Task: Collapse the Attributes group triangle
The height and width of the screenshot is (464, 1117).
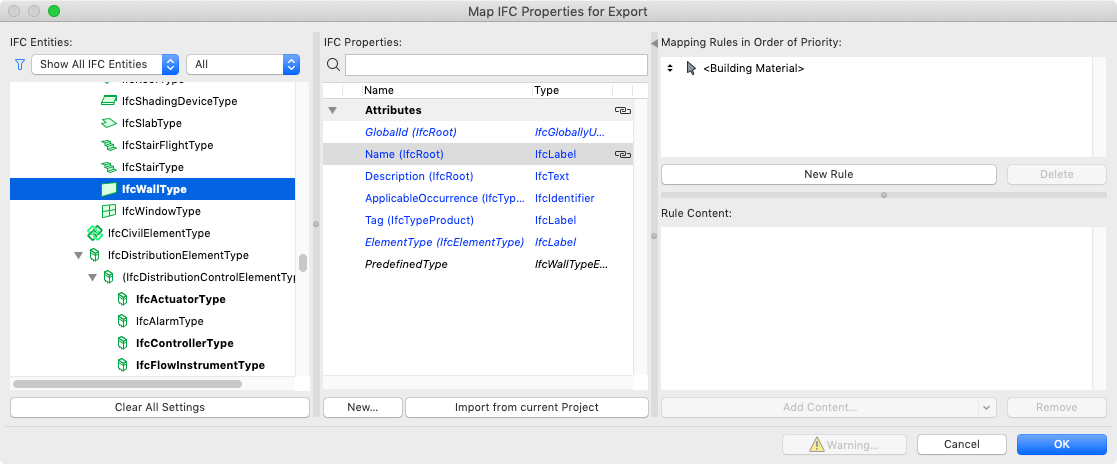Action: pos(332,111)
